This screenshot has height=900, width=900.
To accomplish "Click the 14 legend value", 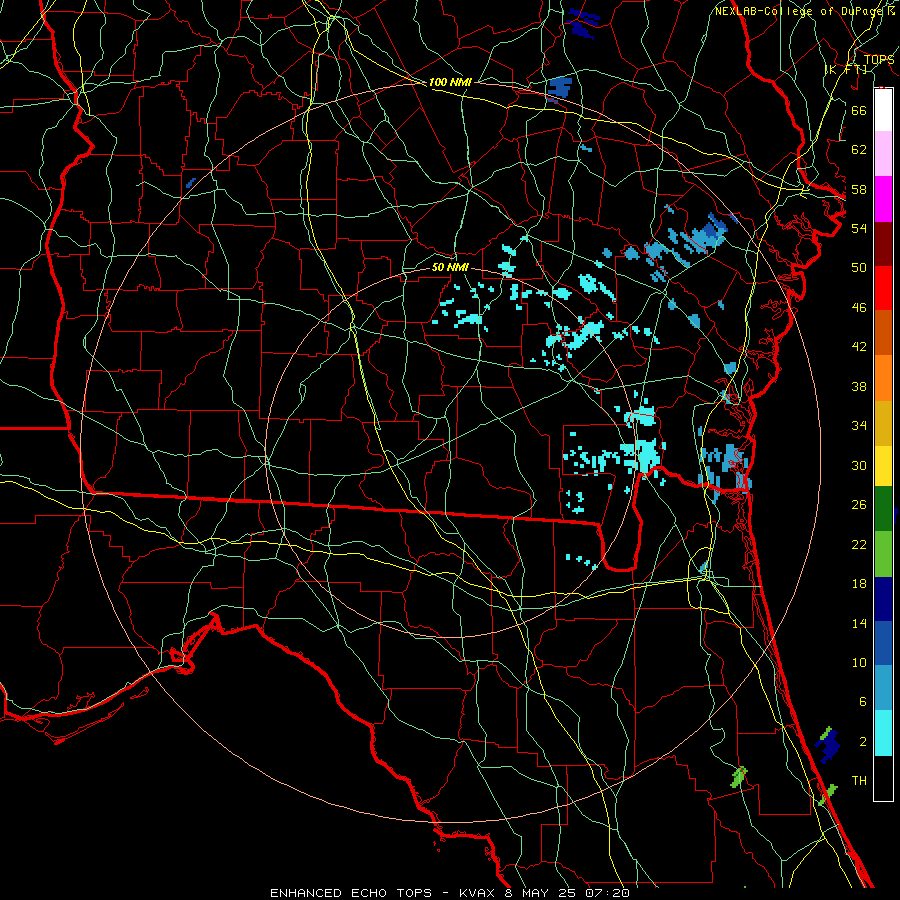I will pyautogui.click(x=859, y=623).
